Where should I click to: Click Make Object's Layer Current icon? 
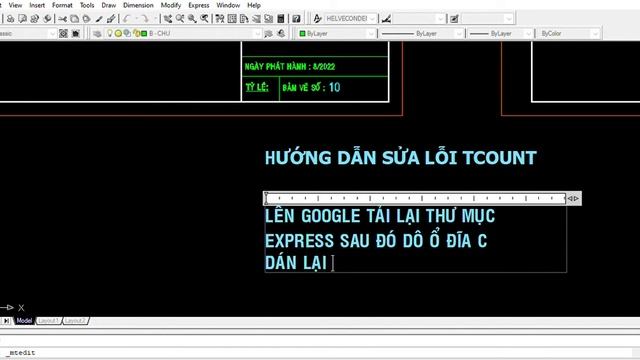click(268, 33)
